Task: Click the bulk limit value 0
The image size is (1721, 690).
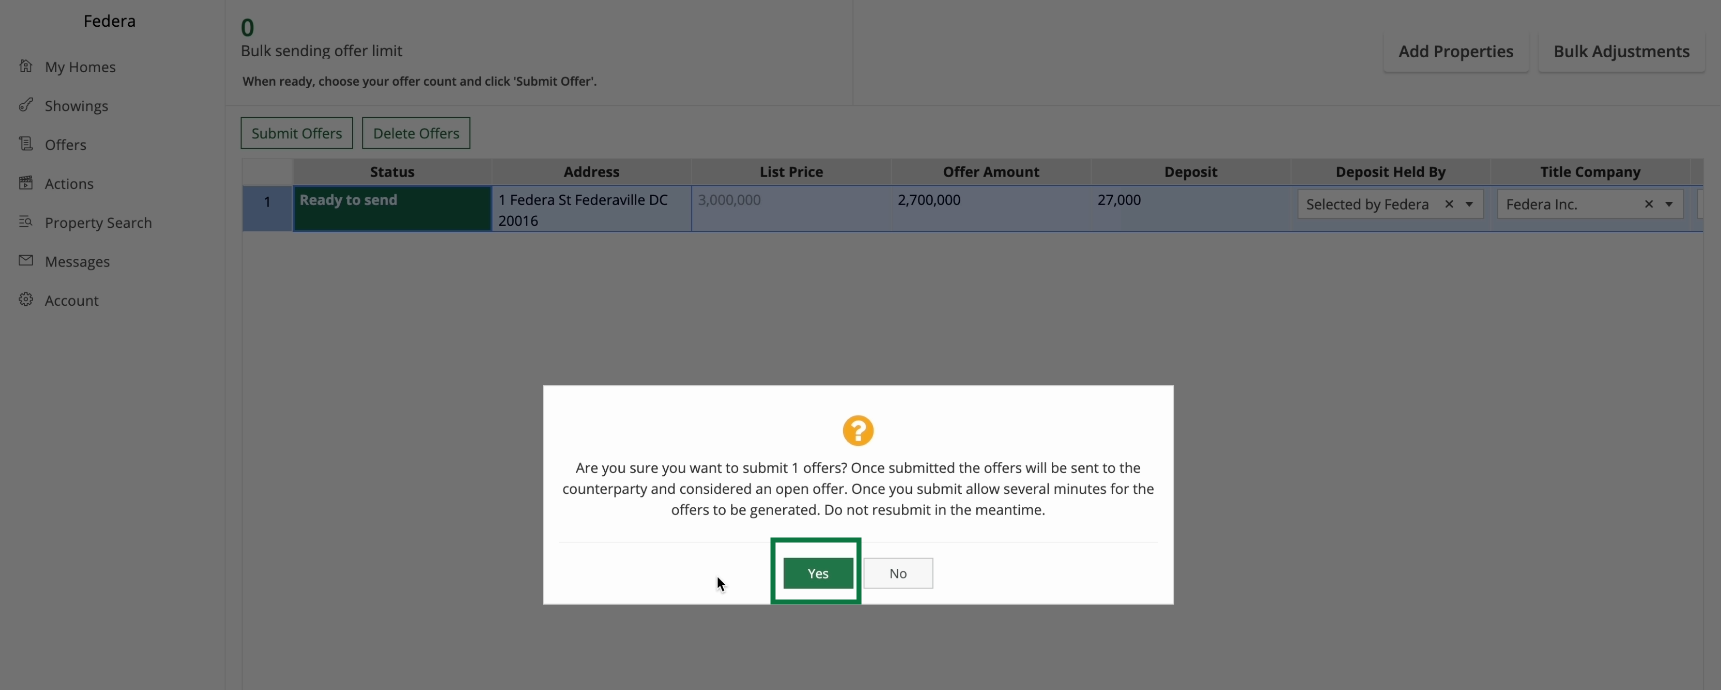Action: tap(248, 28)
